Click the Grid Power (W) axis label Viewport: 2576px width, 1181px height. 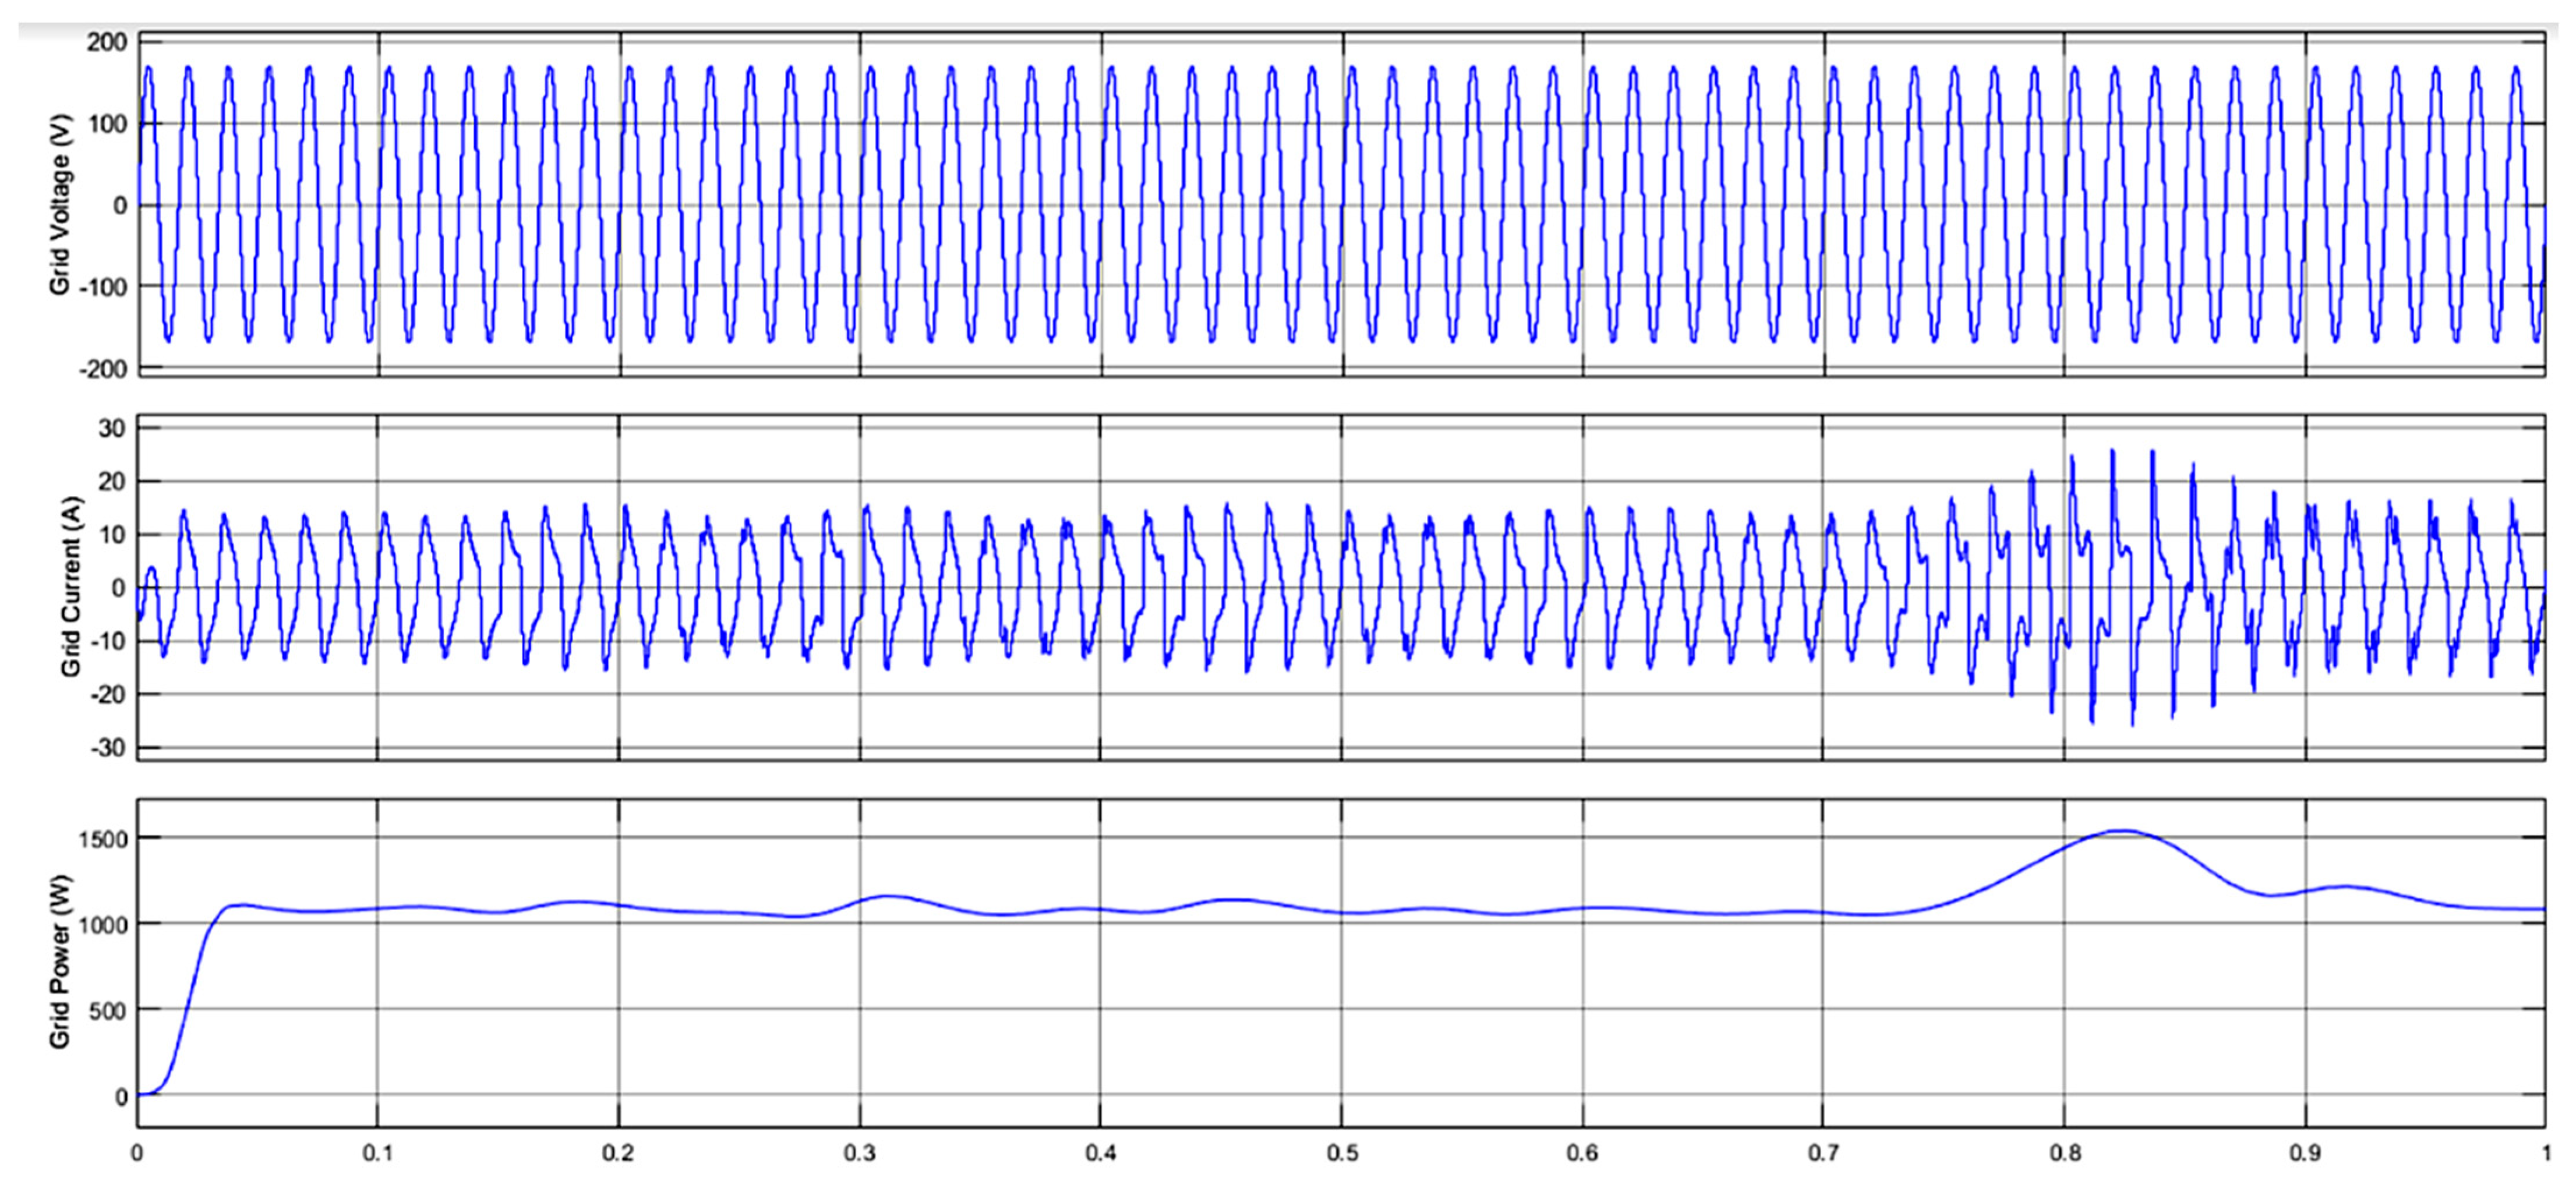coord(60,961)
